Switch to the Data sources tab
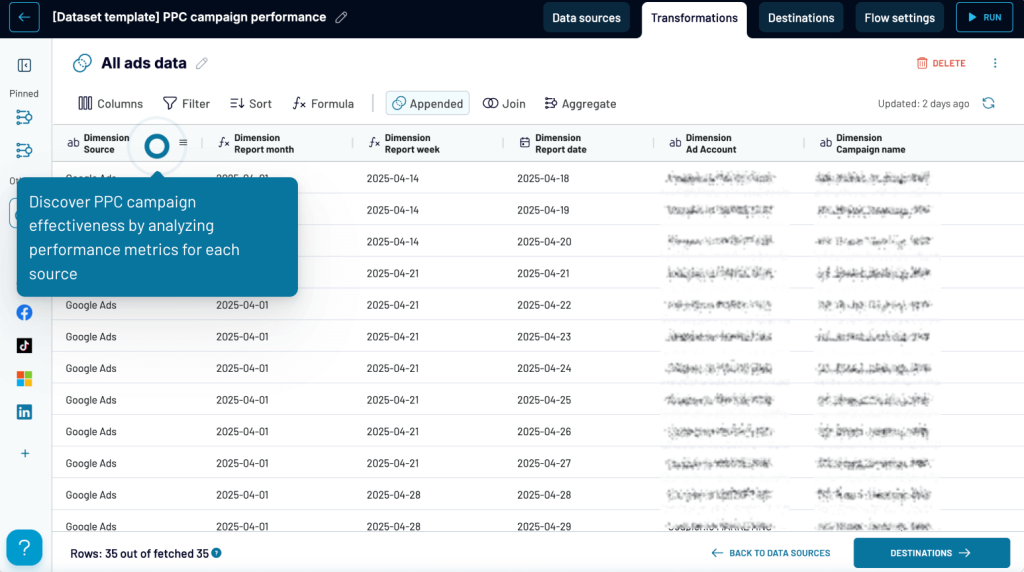This screenshot has width=1024, height=572. [586, 18]
